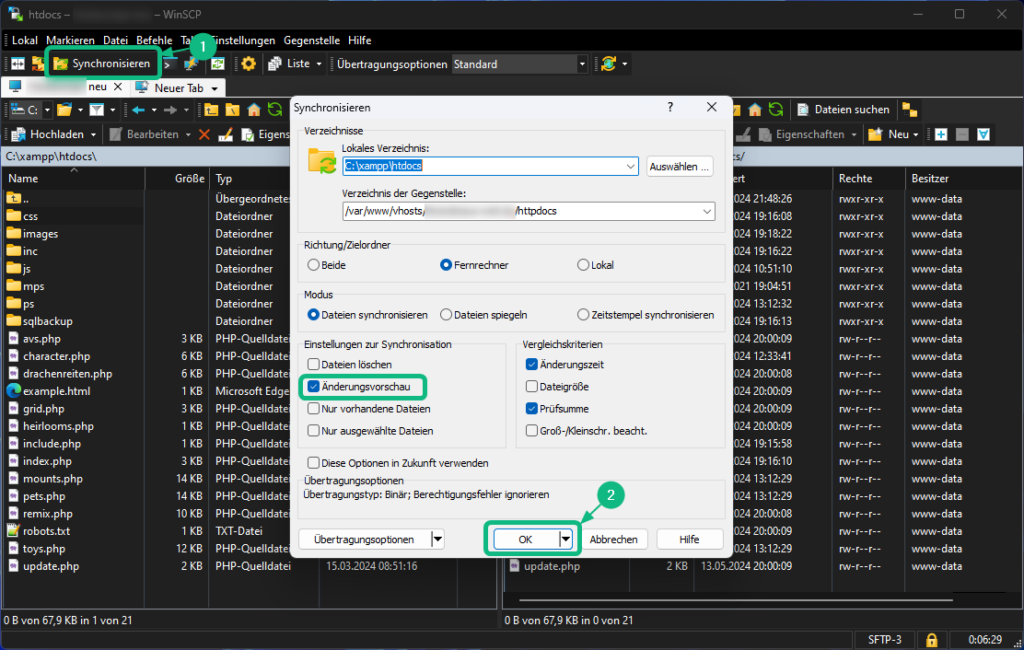Click the local open directory folder icon

point(64,110)
